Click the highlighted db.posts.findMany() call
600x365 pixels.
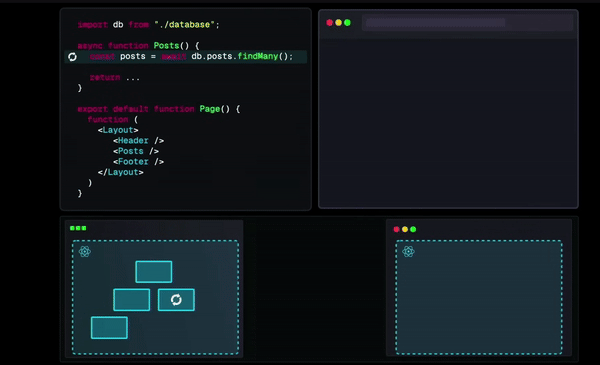[x=242, y=57]
